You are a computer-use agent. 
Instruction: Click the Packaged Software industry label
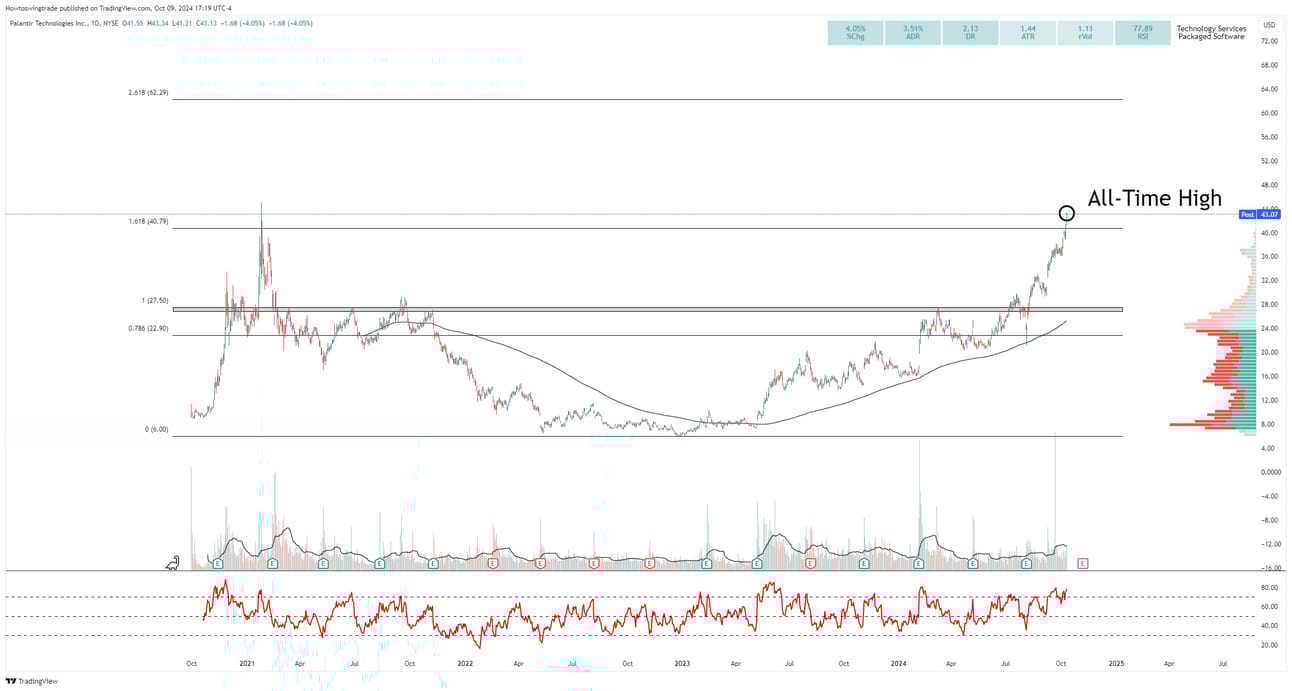click(1211, 37)
